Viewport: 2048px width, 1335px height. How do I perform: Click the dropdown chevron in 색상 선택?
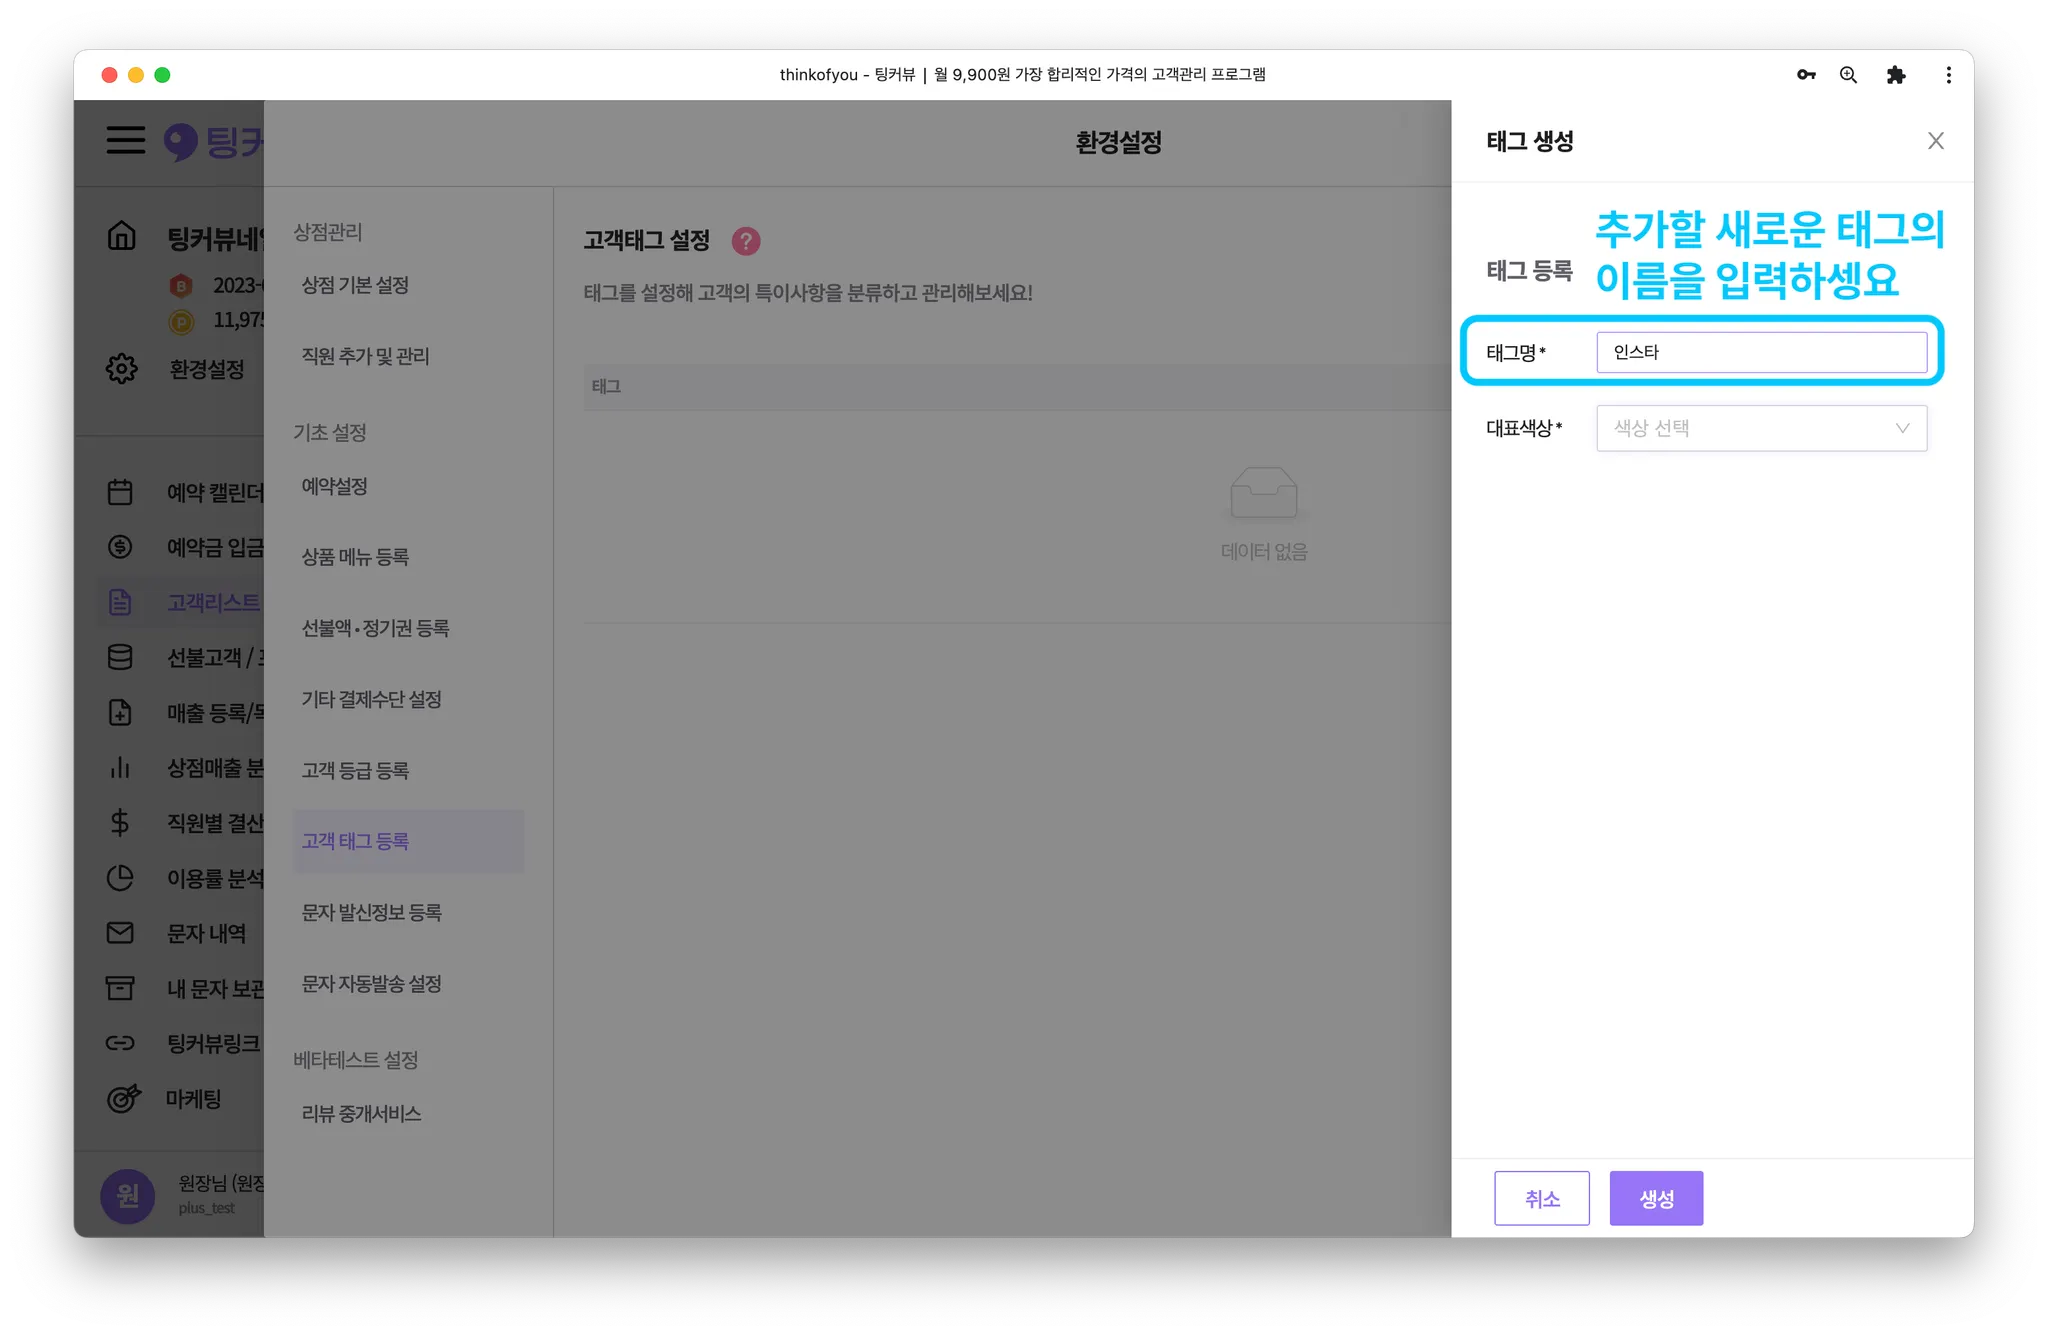click(x=1902, y=428)
